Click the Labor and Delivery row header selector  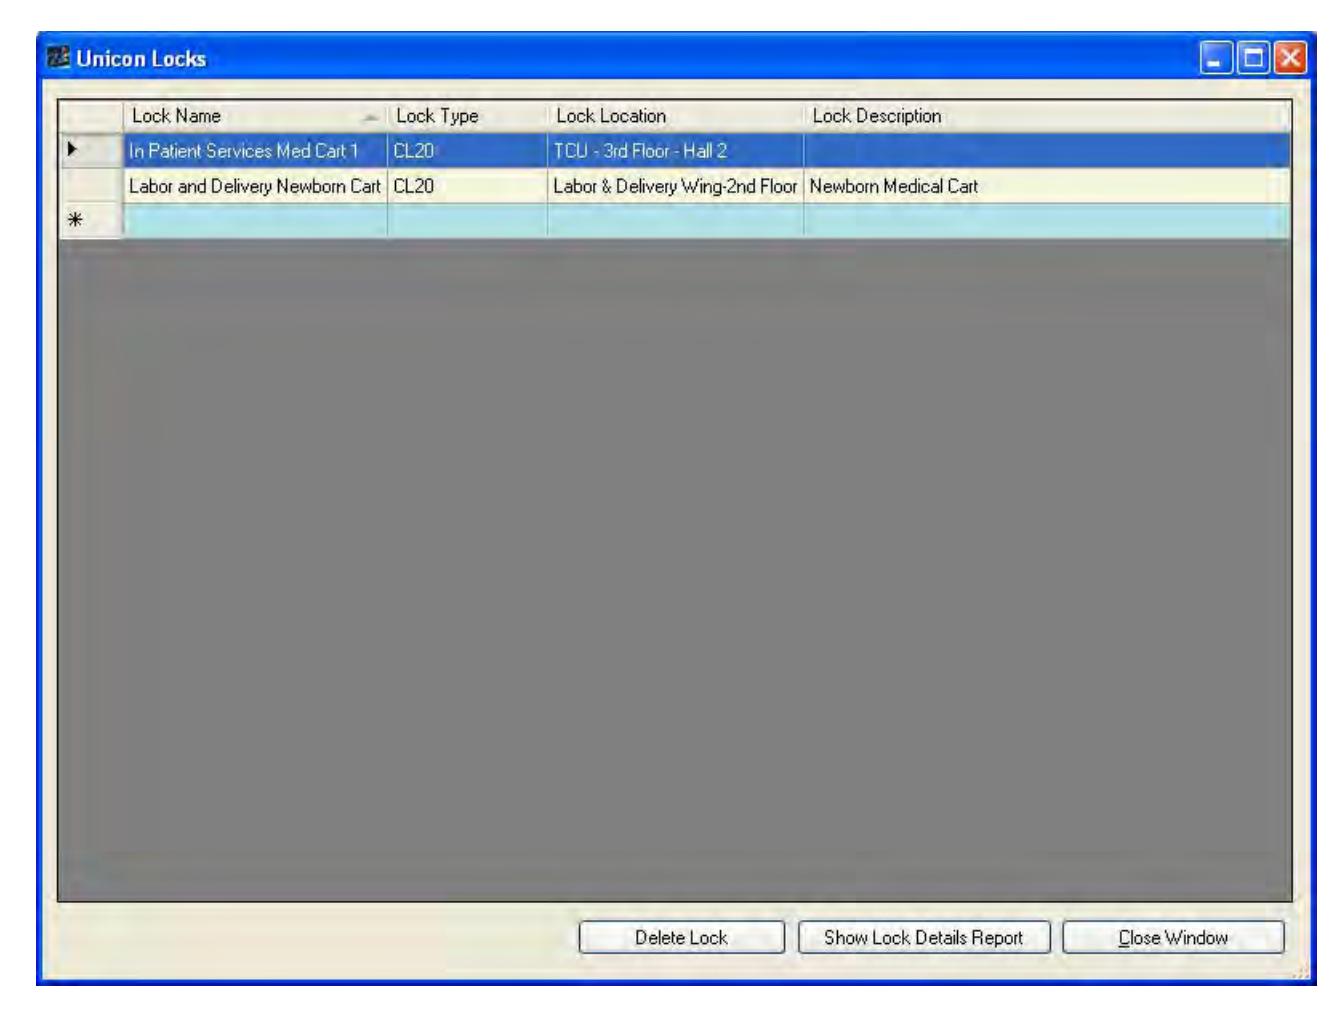click(x=91, y=186)
